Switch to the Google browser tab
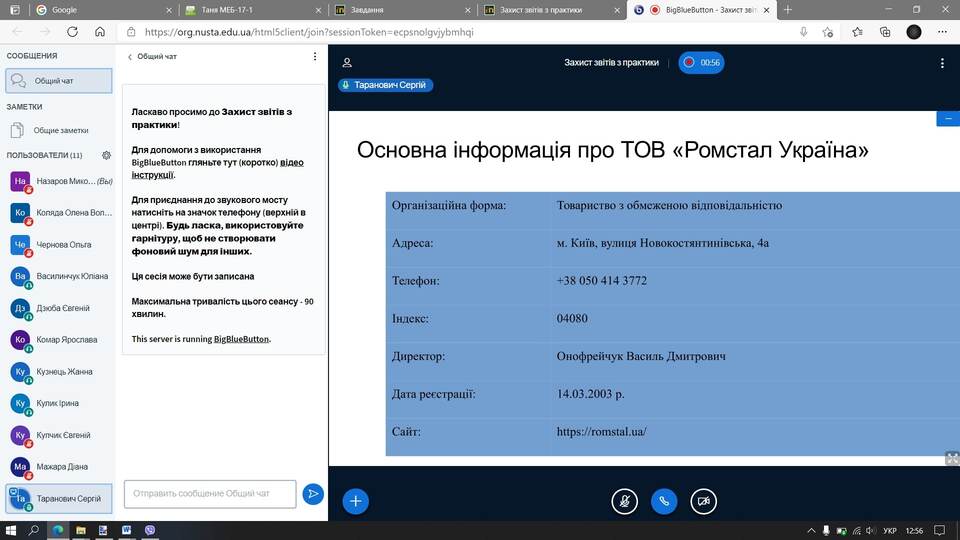 click(x=103, y=10)
